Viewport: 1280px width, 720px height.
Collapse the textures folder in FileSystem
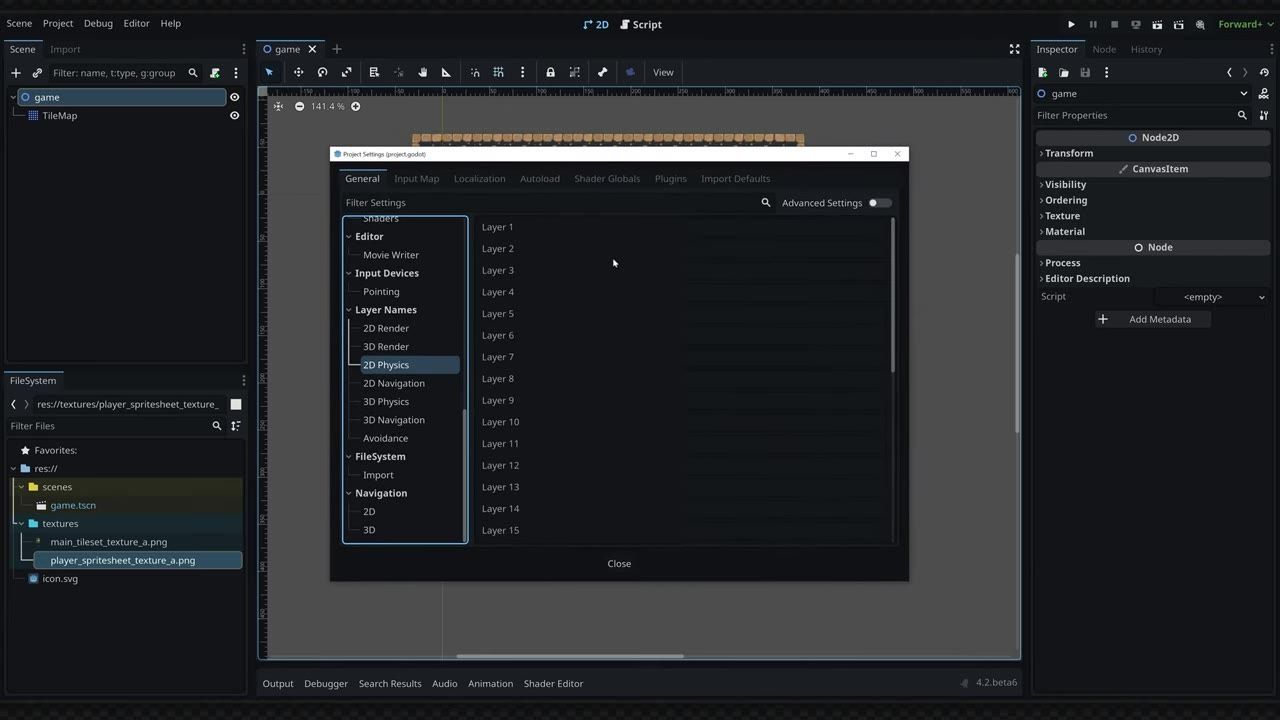tap(20, 524)
